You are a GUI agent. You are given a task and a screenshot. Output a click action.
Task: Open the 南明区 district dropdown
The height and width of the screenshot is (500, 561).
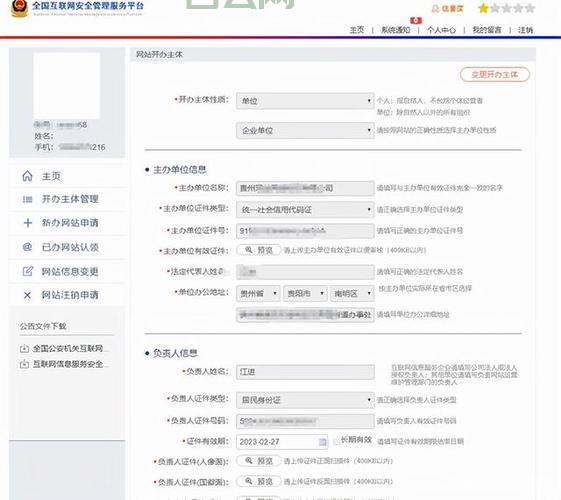pos(352,294)
